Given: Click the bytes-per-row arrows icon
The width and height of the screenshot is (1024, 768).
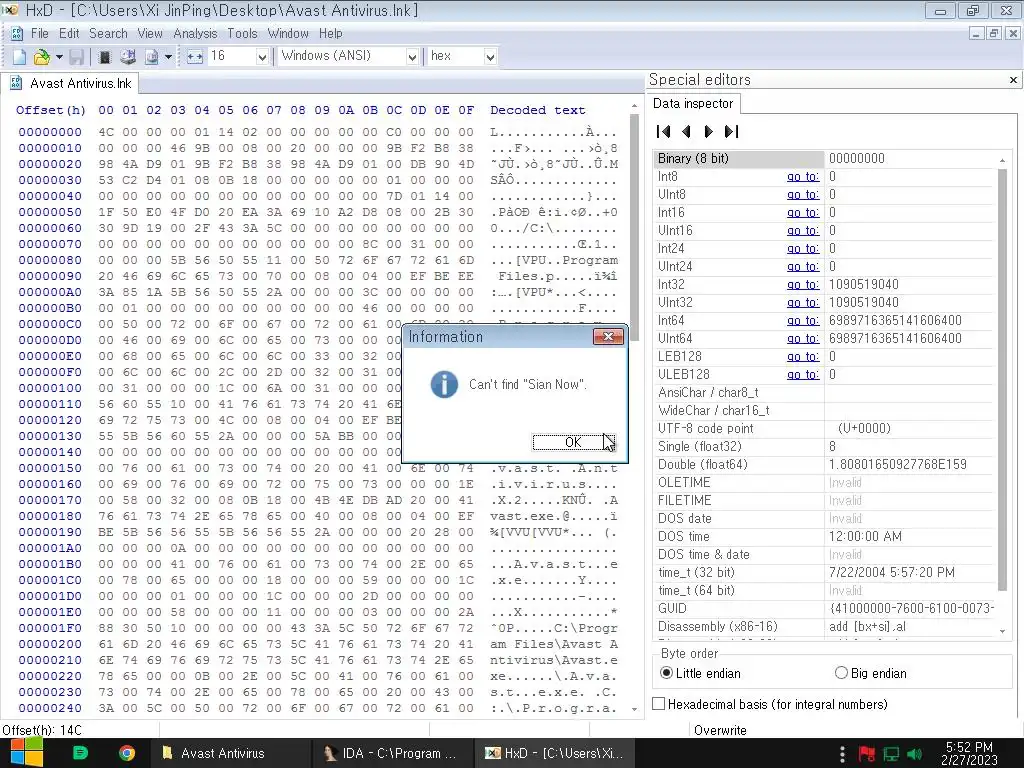Looking at the screenshot, I should [195, 57].
